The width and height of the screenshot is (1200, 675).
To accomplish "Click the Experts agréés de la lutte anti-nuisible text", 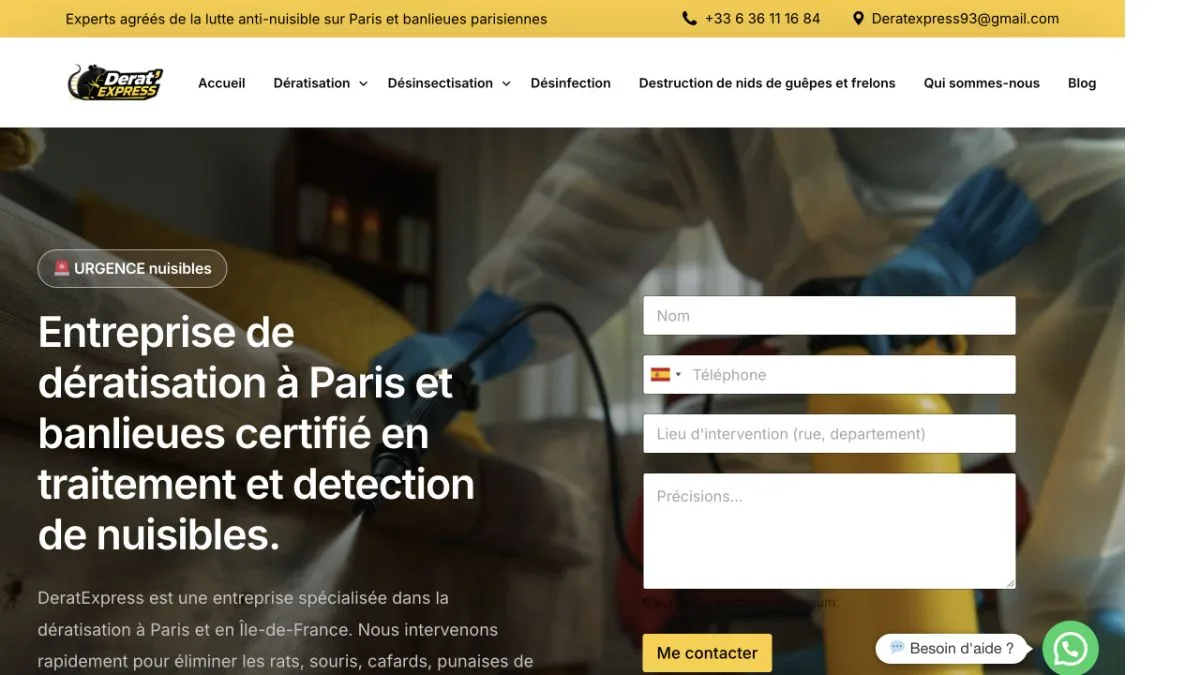I will [306, 18].
